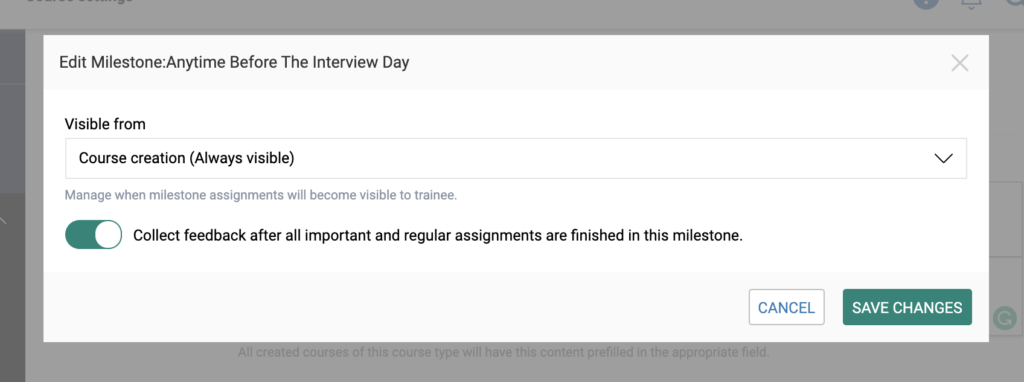Click the green Grammarly G icon
1024x382 pixels.
point(1003,318)
